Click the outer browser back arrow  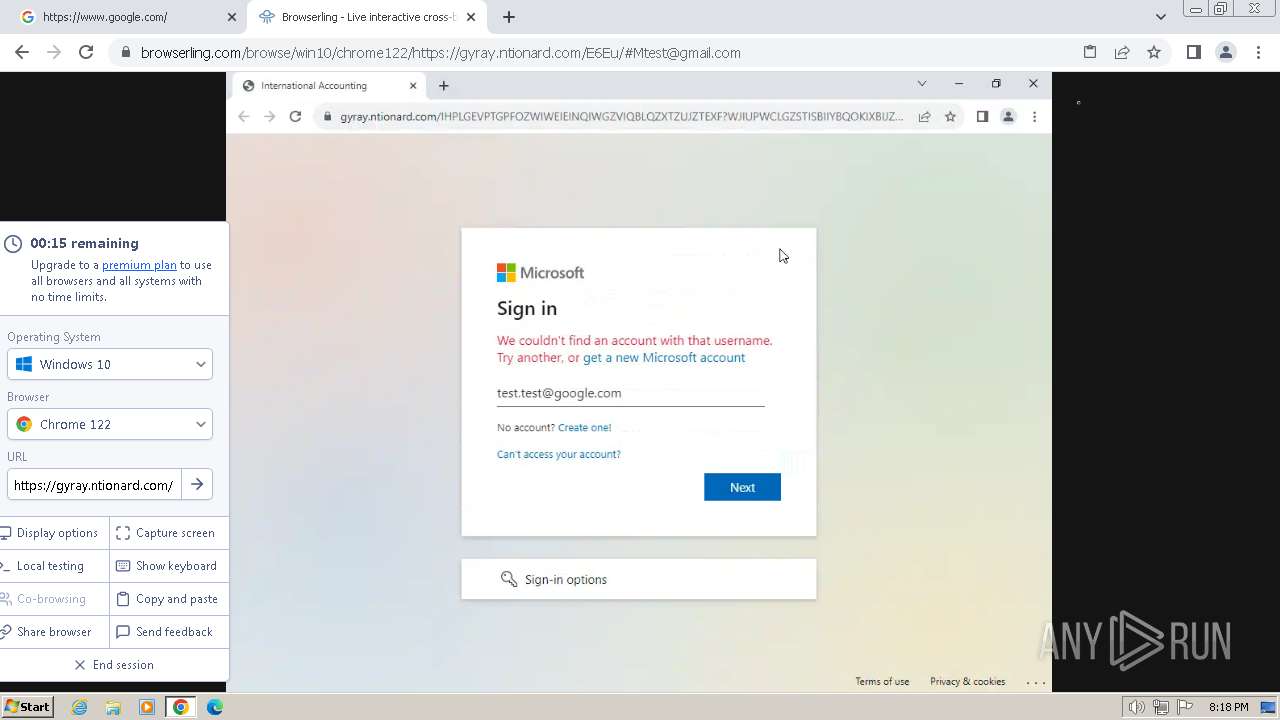tap(22, 53)
